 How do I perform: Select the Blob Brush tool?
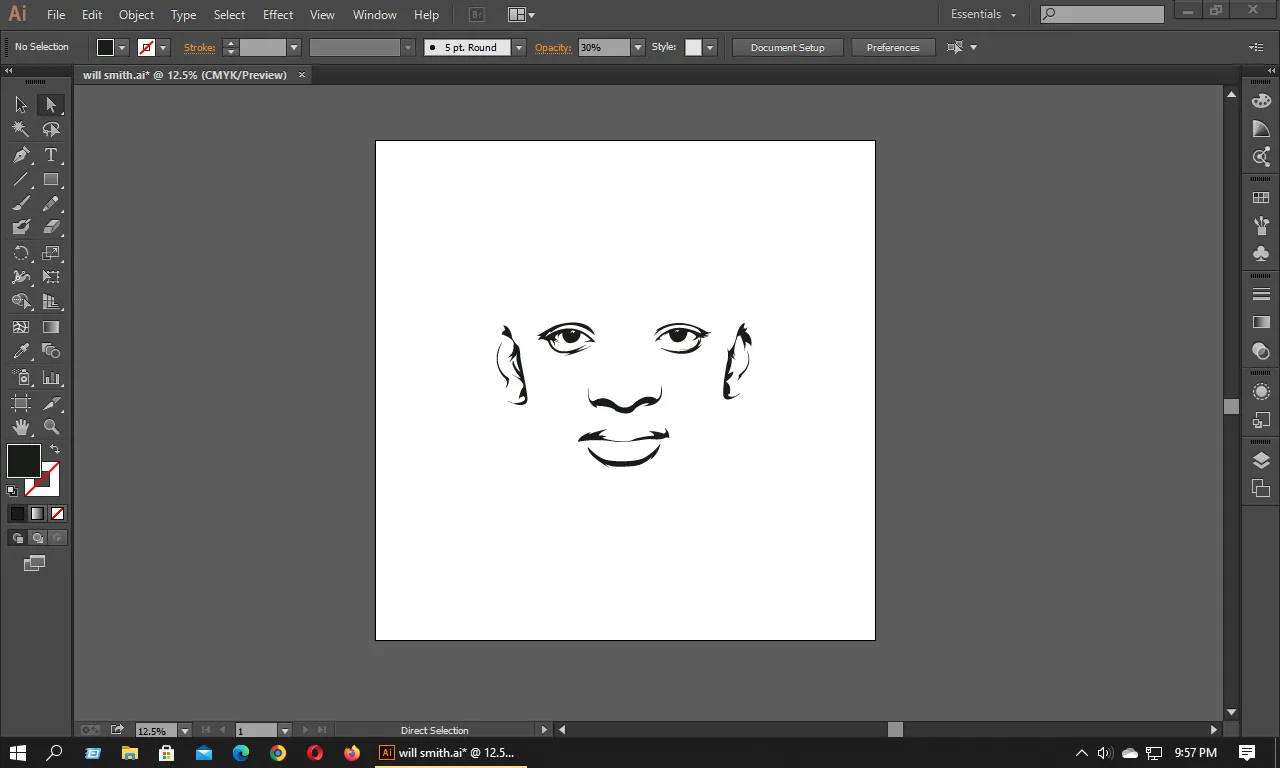pyautogui.click(x=21, y=228)
